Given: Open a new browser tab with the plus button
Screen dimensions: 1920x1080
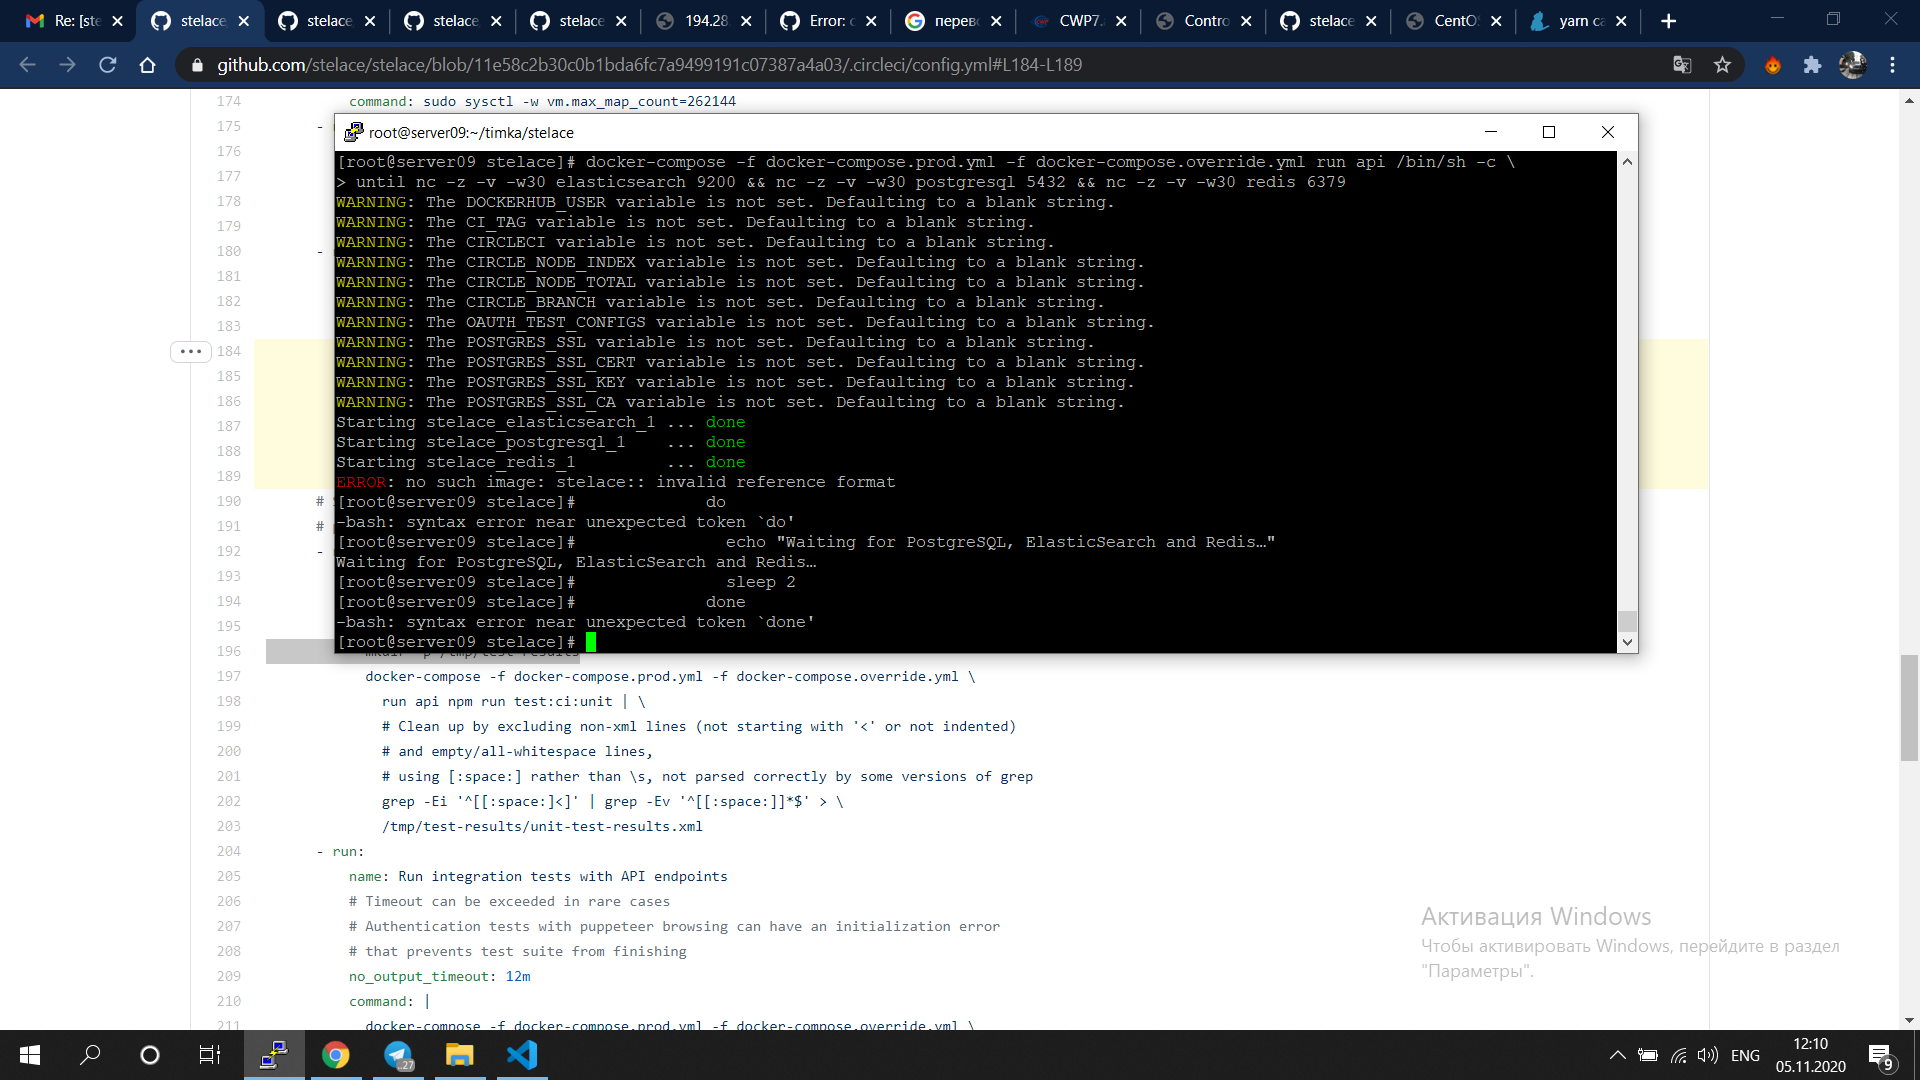Looking at the screenshot, I should (1669, 20).
